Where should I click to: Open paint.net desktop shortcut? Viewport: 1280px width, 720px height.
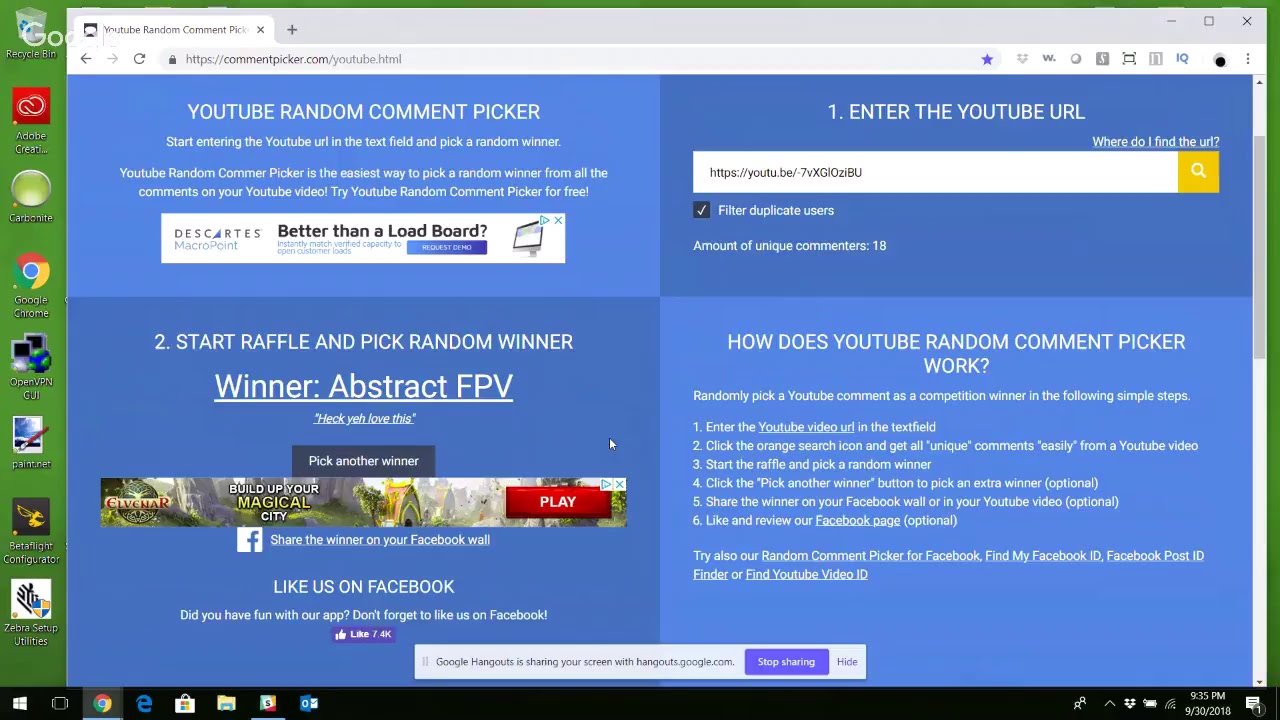31,443
